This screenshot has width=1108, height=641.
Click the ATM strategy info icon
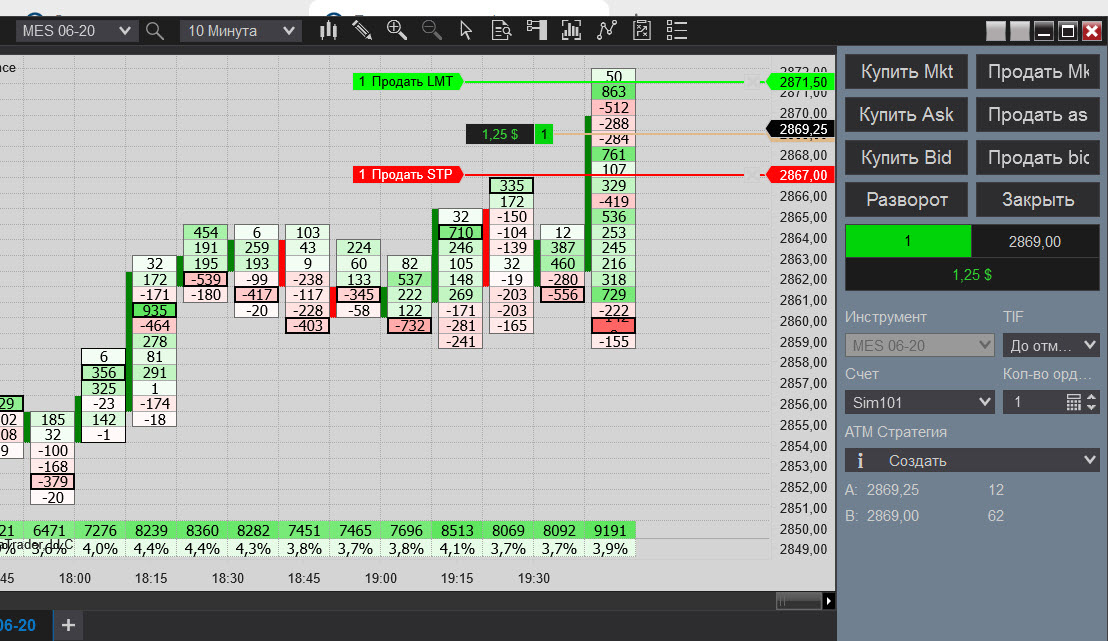(860, 461)
